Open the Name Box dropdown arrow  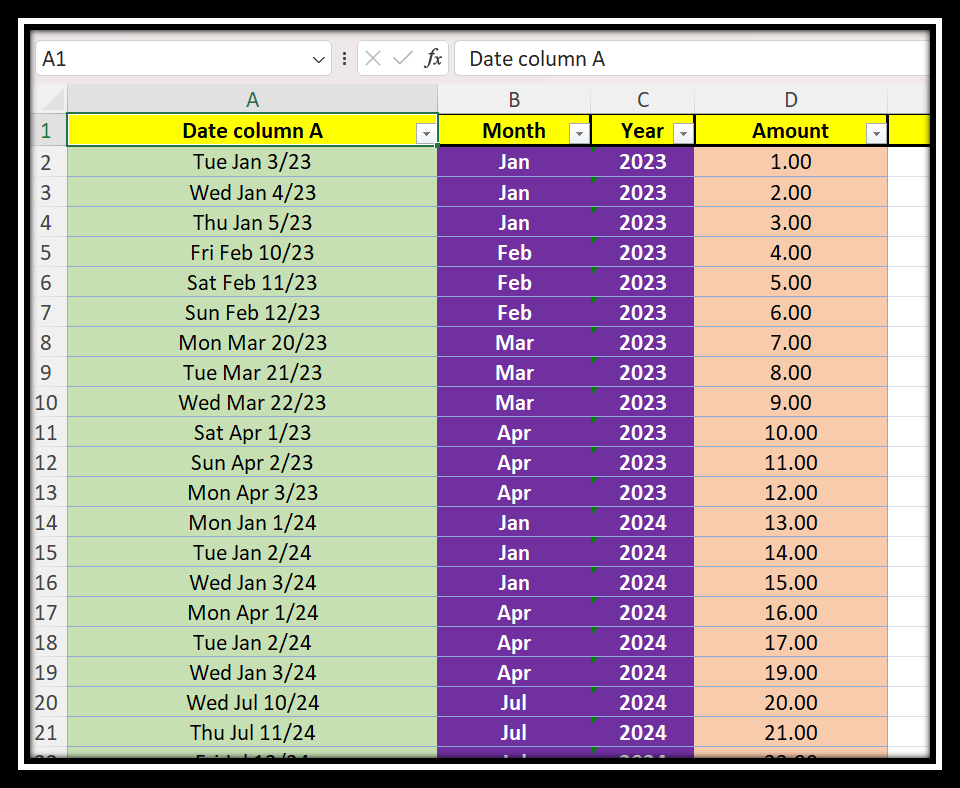(318, 59)
